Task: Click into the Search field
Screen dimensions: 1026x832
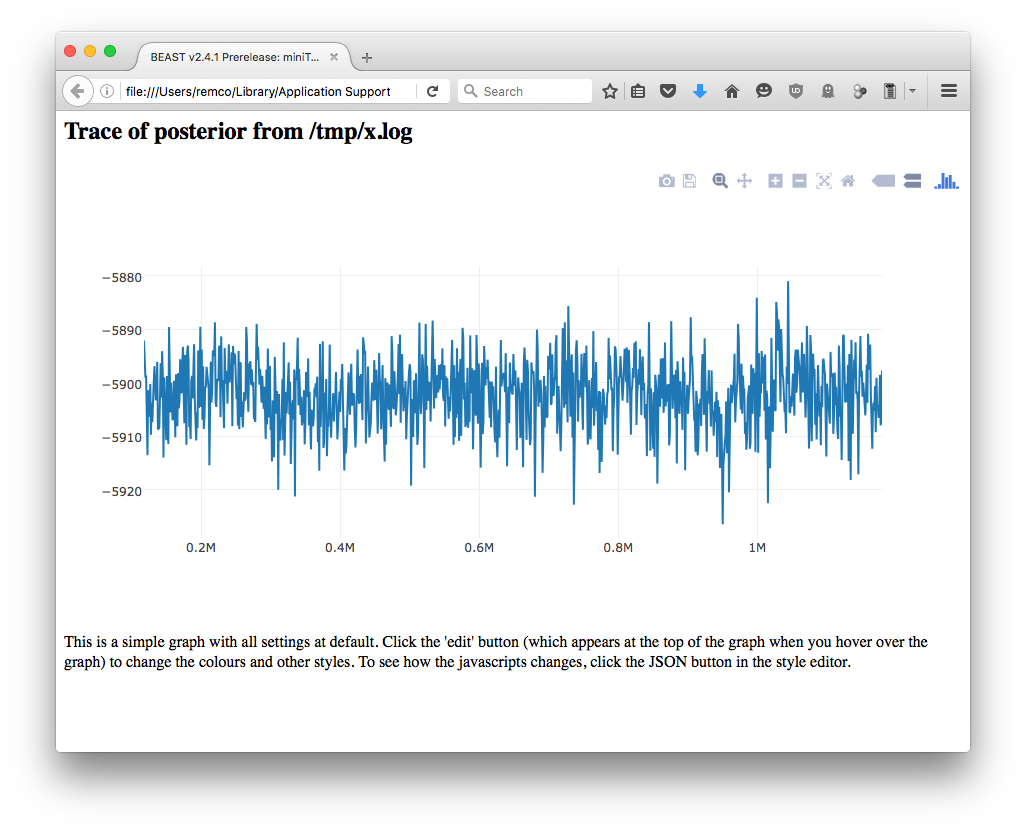Action: 525,92
